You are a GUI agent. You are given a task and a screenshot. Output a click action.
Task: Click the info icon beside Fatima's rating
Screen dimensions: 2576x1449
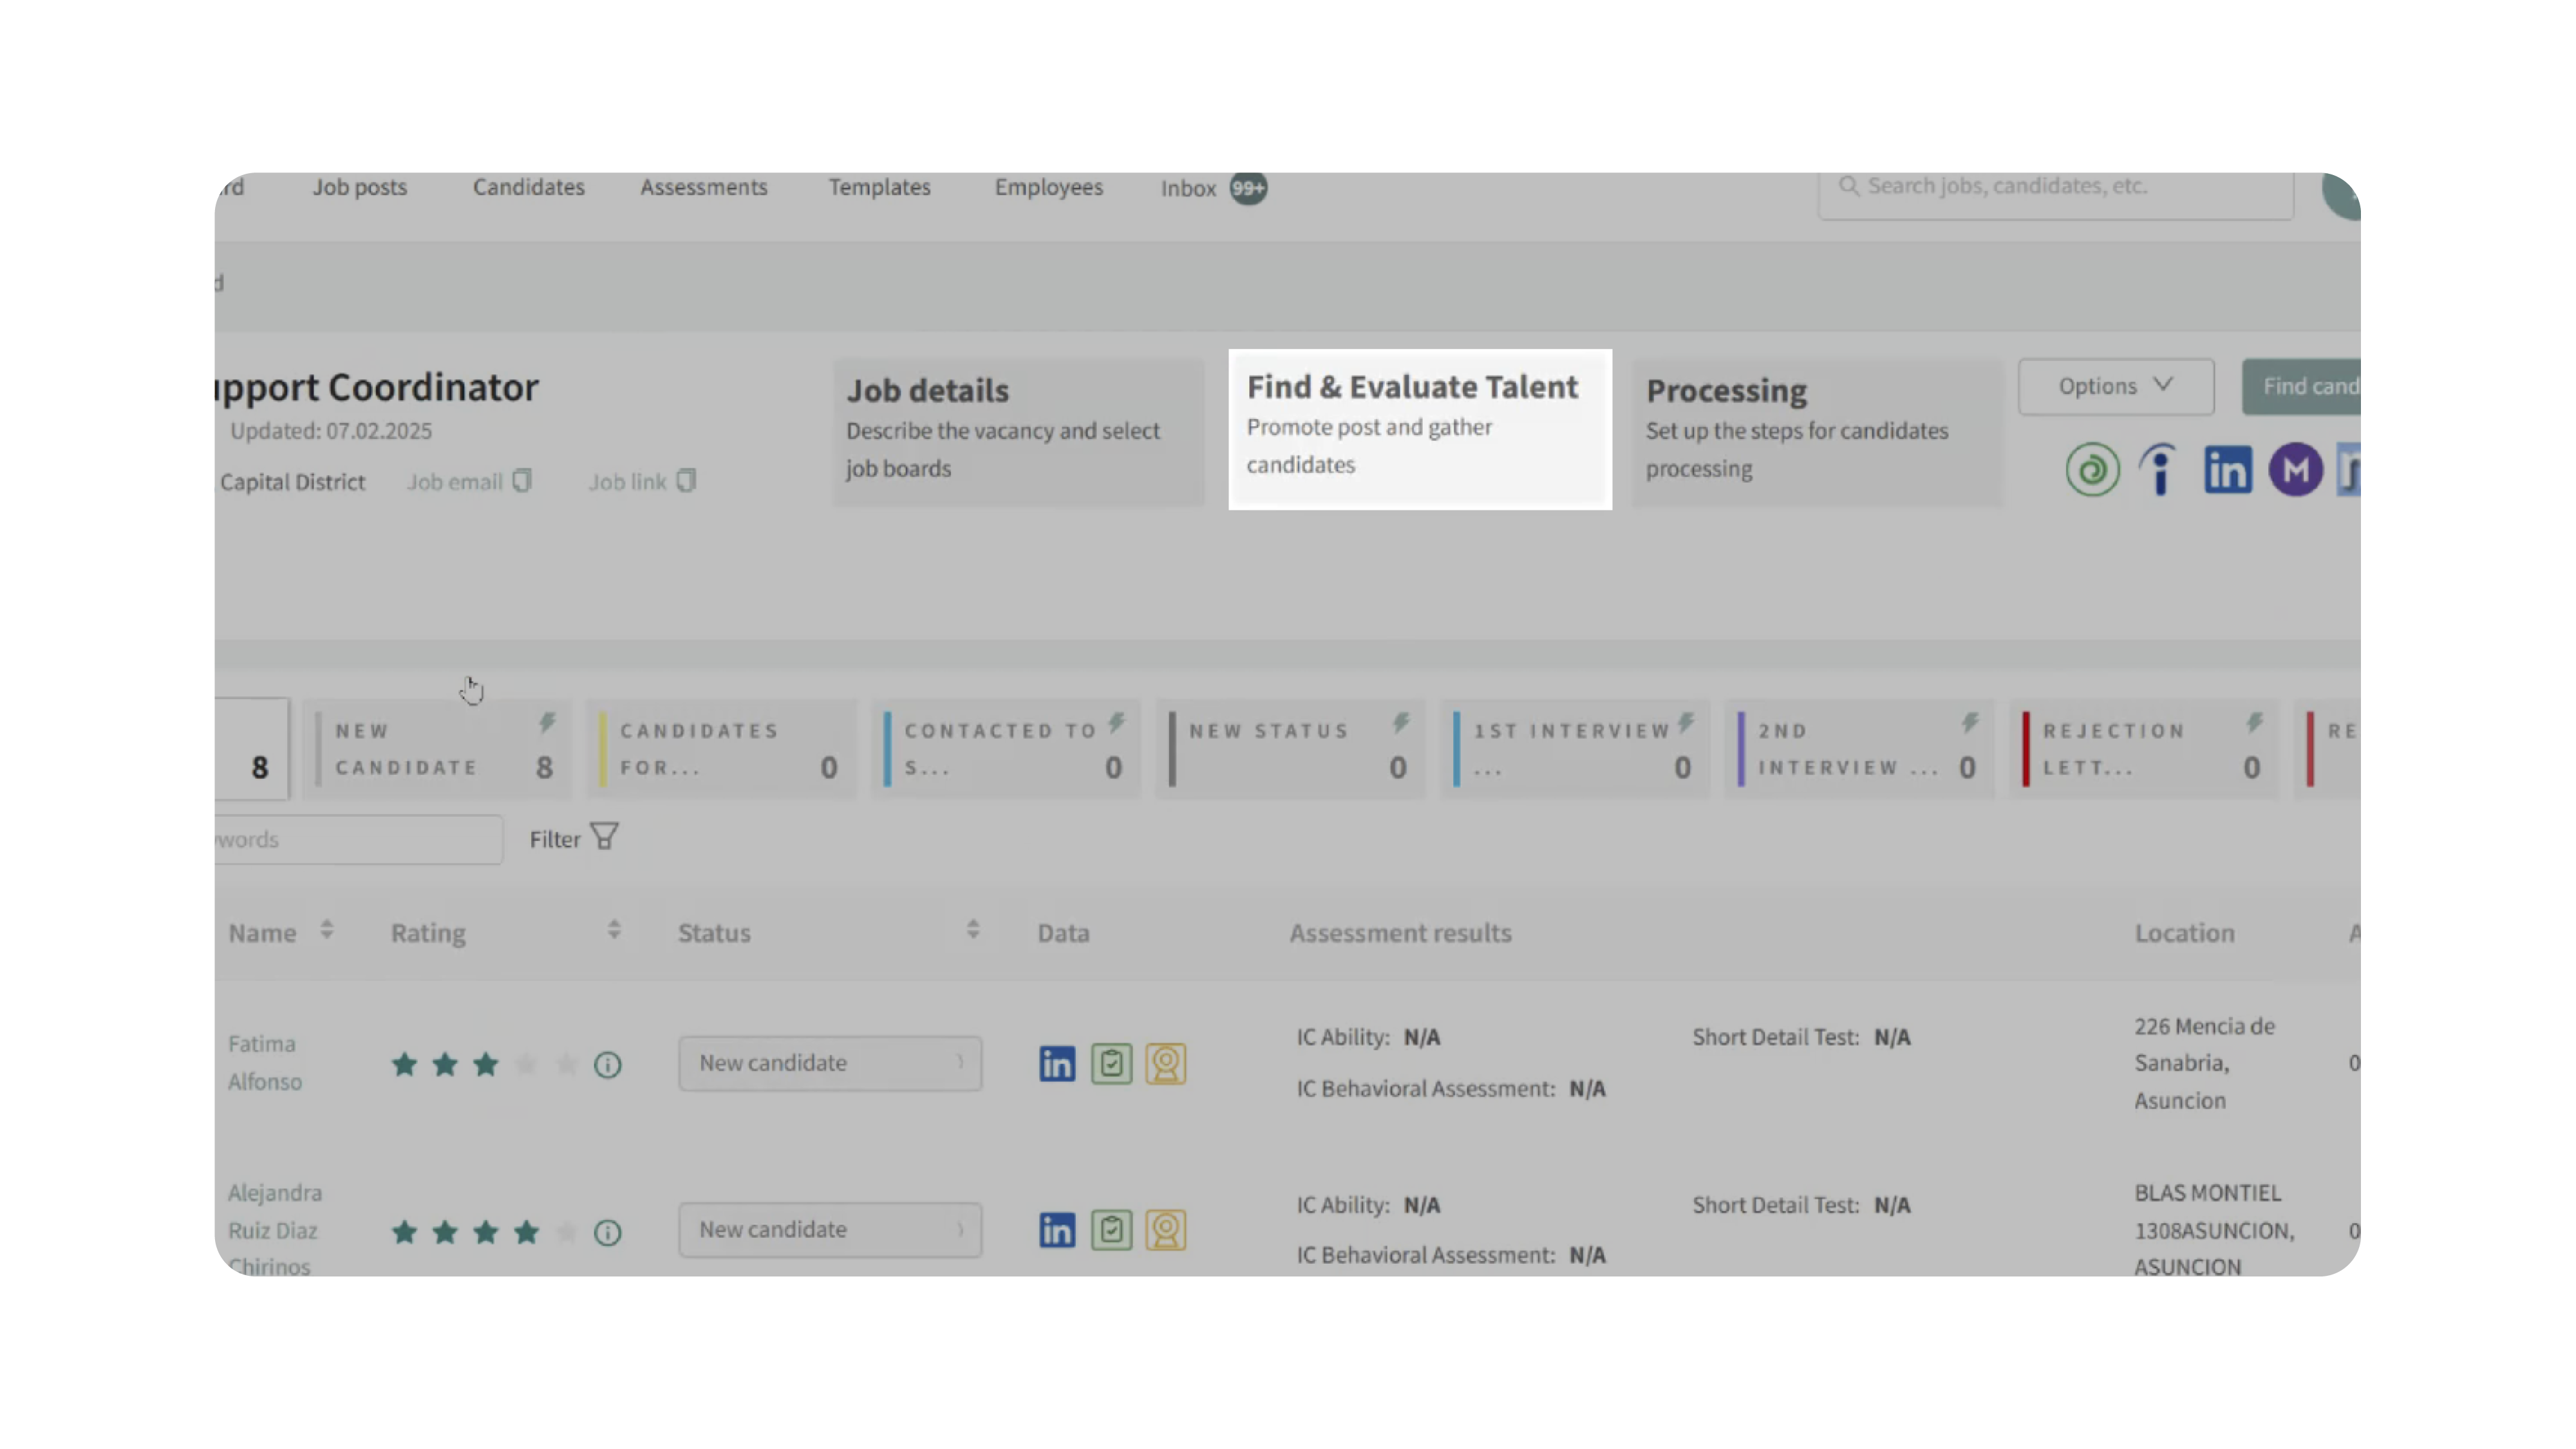(x=607, y=1065)
